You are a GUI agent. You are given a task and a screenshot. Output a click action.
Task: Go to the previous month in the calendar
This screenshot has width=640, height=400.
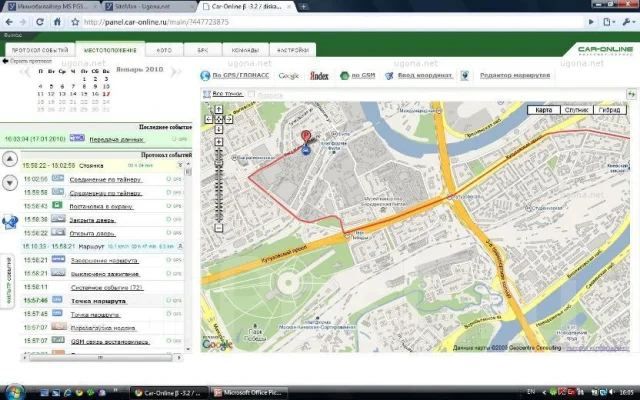(x=25, y=73)
